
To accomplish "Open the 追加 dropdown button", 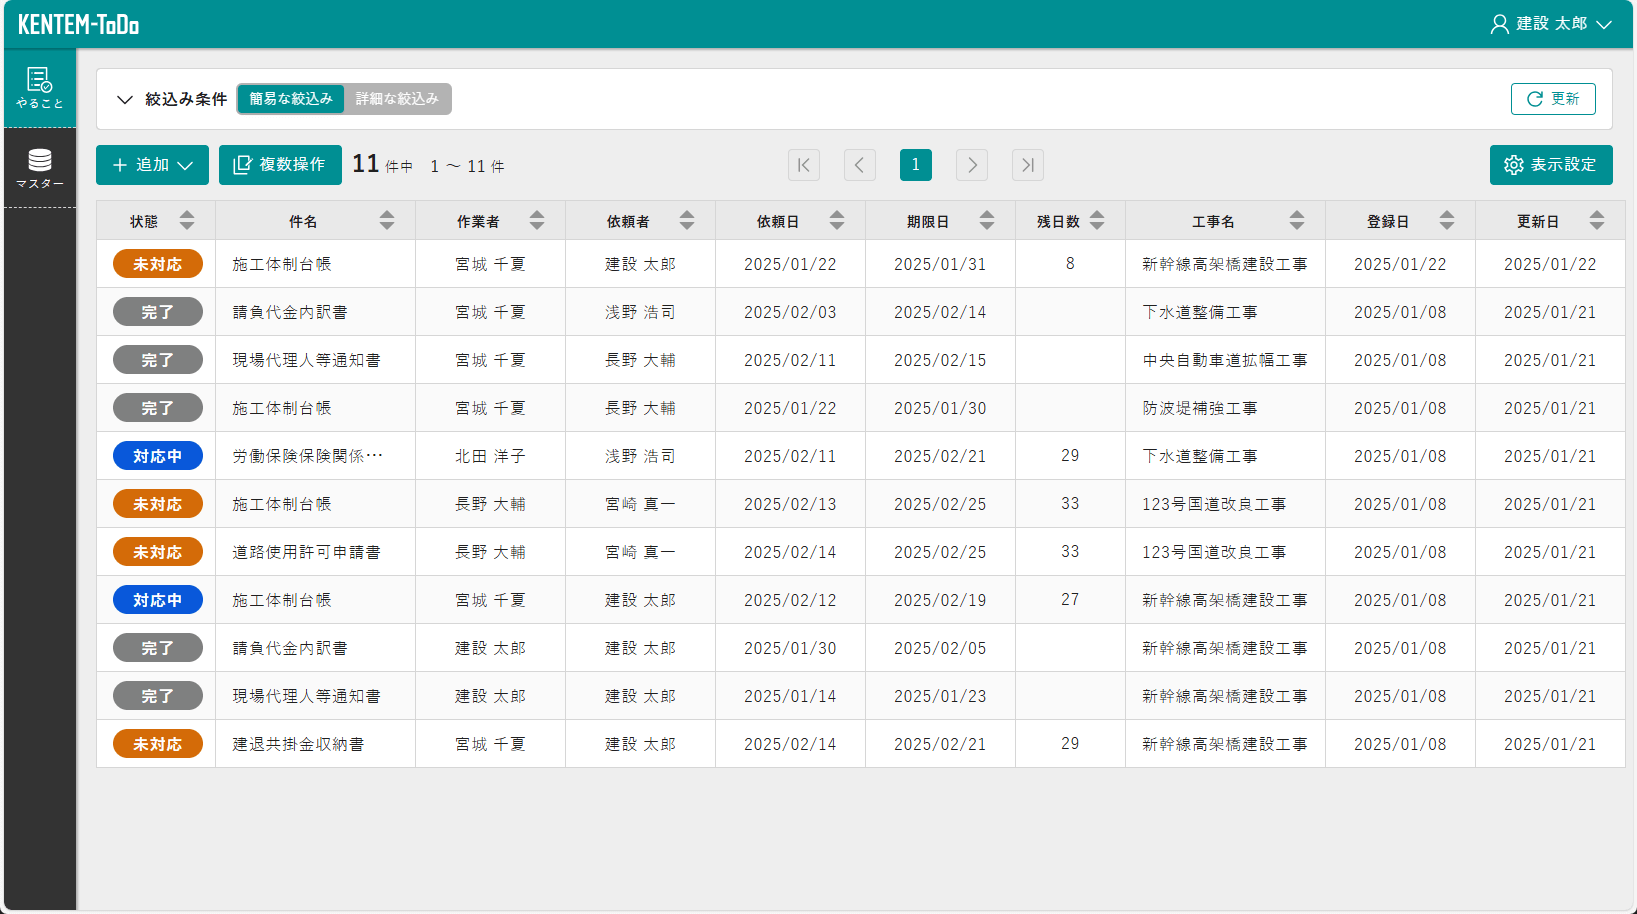I will click(152, 165).
